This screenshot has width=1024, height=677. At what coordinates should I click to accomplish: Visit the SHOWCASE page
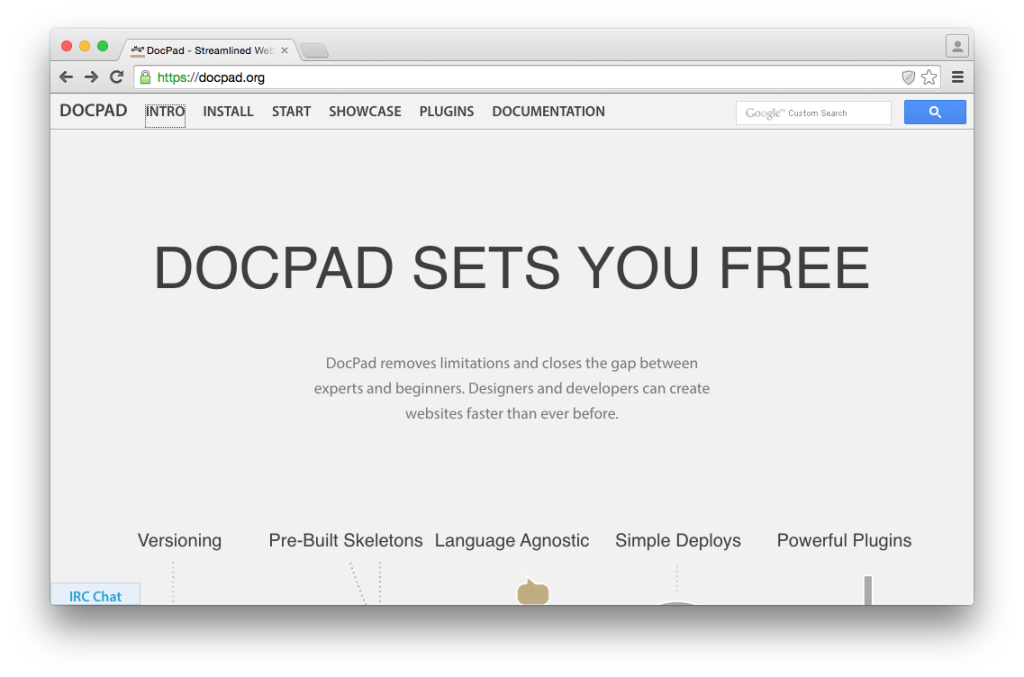364,111
